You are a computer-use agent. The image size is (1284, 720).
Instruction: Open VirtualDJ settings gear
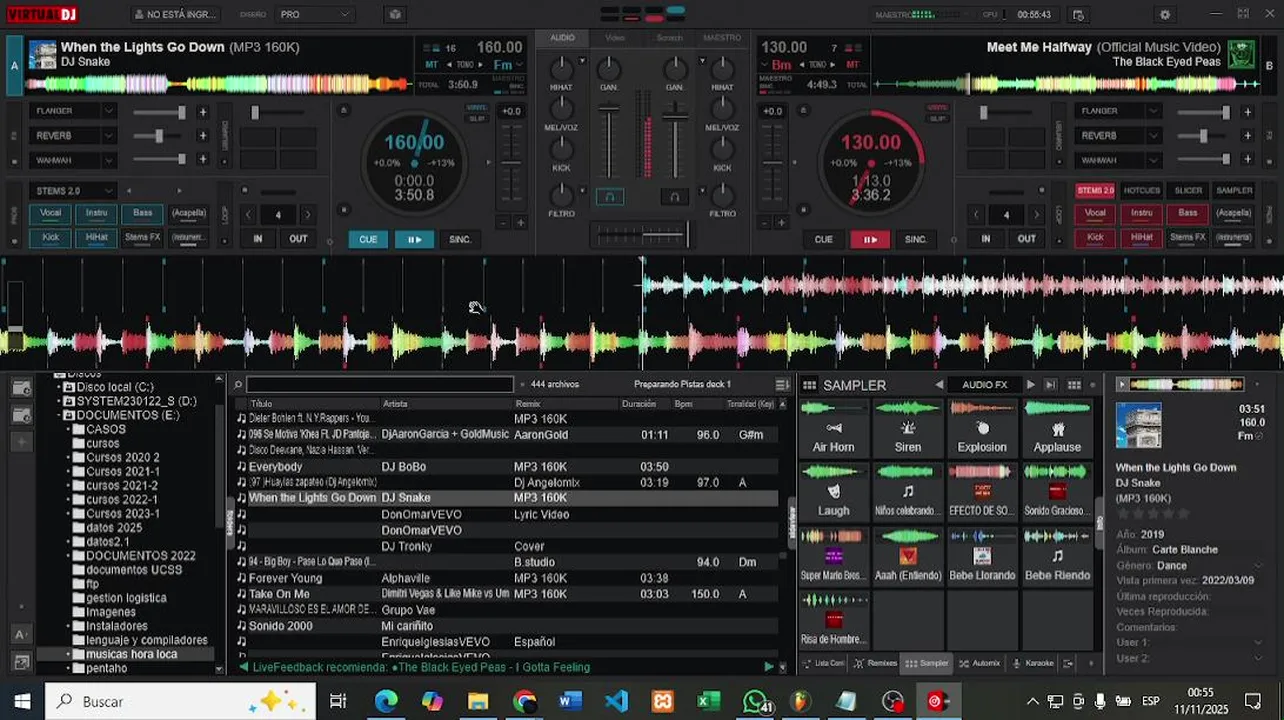(x=1165, y=15)
